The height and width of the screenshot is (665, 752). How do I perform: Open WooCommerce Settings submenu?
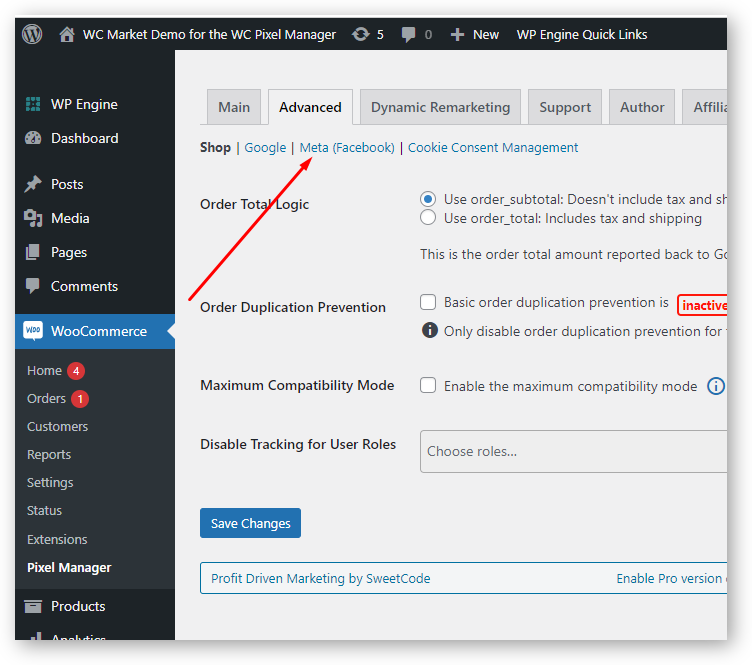(50, 483)
